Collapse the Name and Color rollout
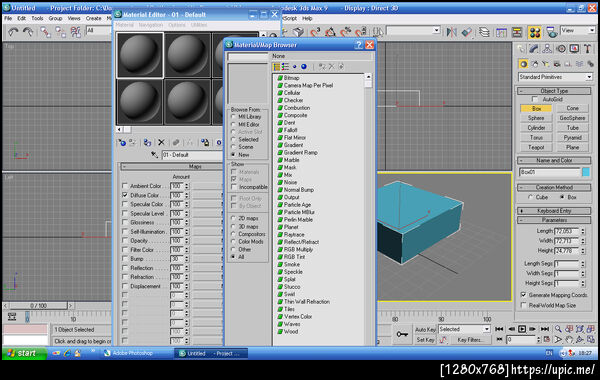Viewport: 600px width, 380px height. pos(554,160)
